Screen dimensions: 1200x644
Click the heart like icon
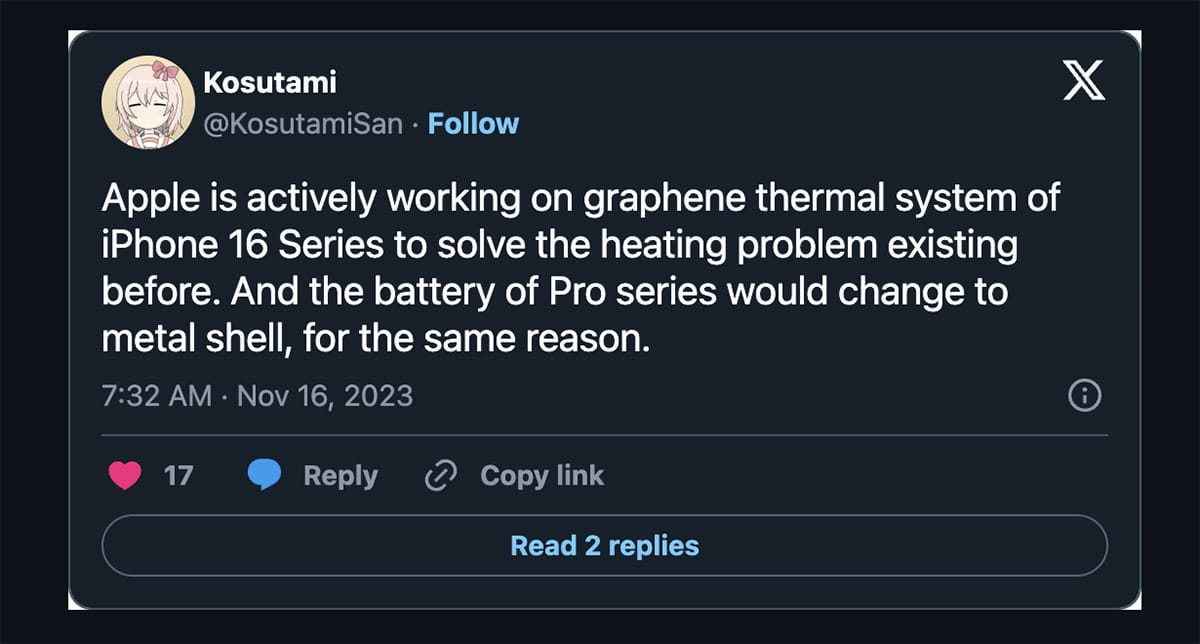pyautogui.click(x=125, y=476)
